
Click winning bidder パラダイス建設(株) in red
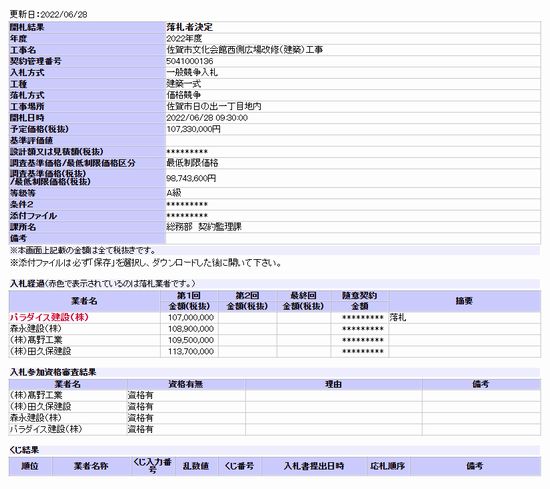[49, 317]
